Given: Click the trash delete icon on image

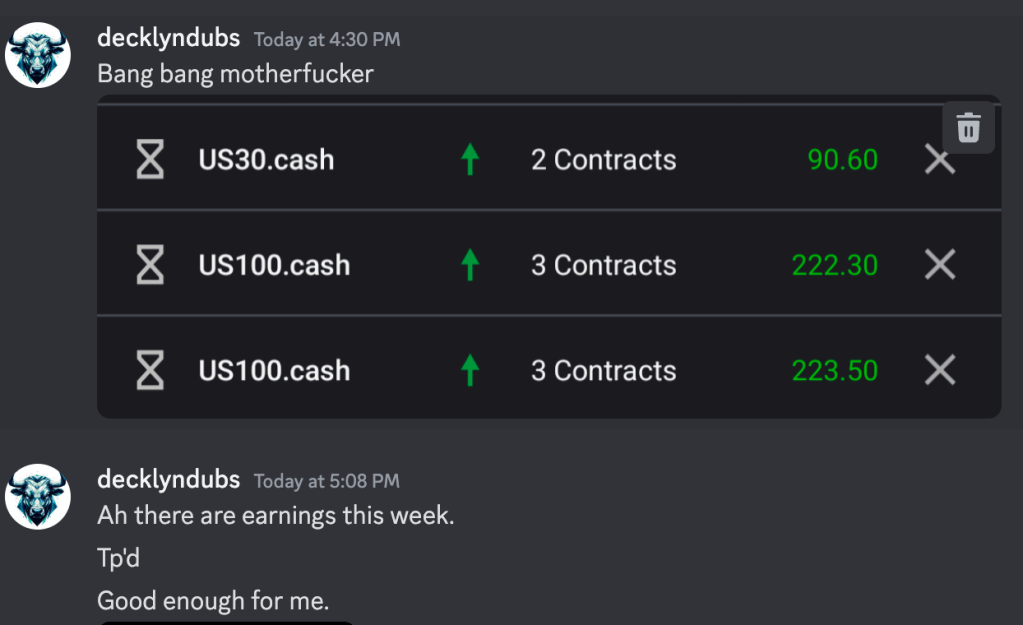Looking at the screenshot, I should (x=968, y=128).
